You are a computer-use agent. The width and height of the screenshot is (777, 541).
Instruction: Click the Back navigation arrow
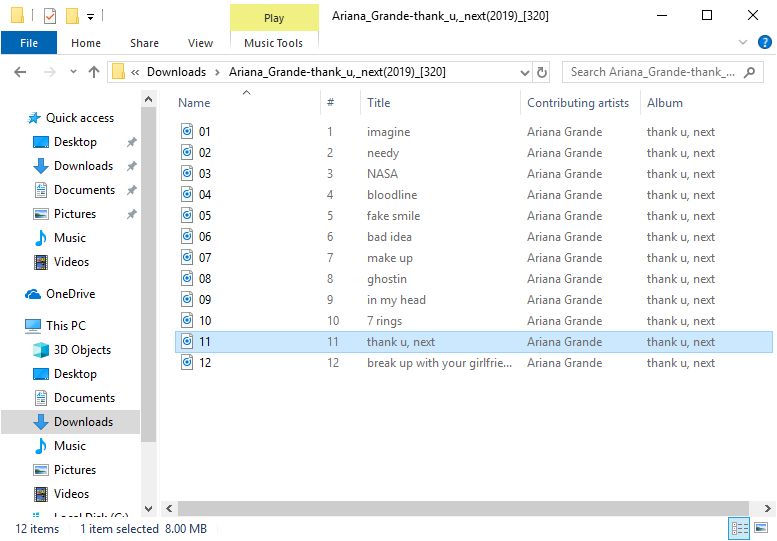(20, 72)
